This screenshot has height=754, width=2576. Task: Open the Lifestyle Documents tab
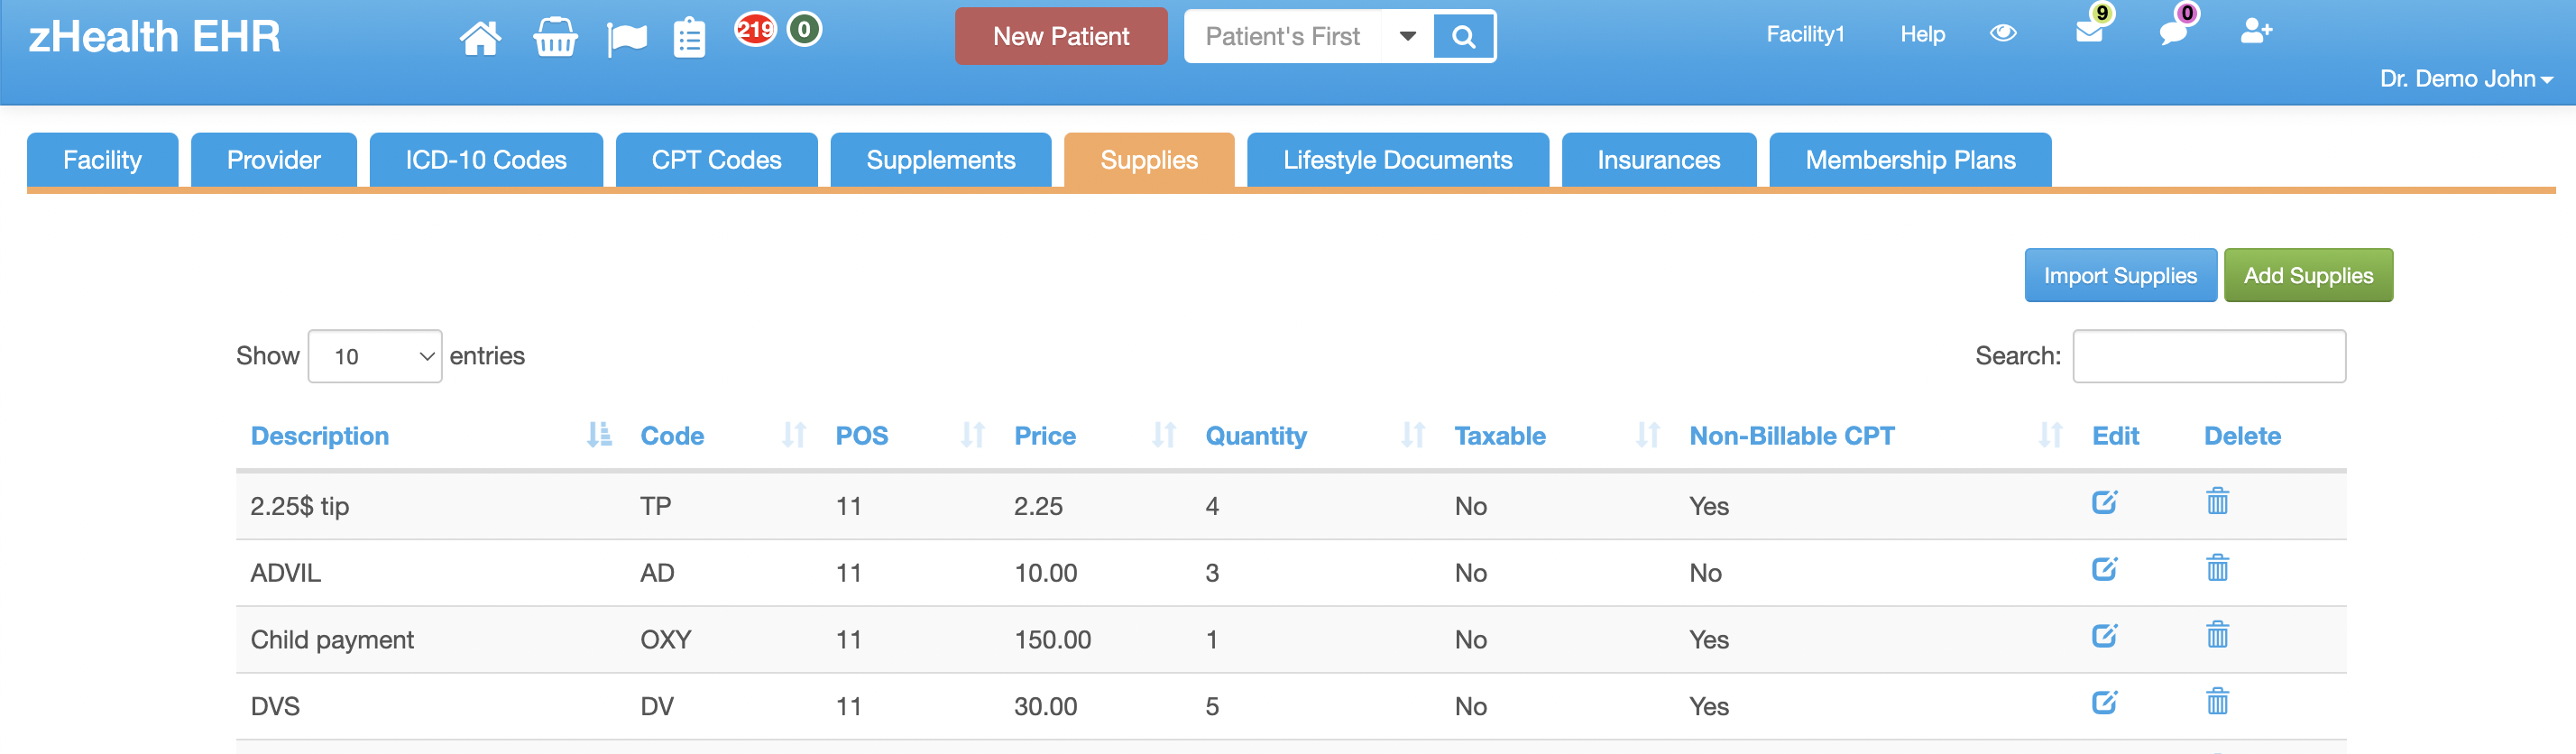tap(1398, 160)
